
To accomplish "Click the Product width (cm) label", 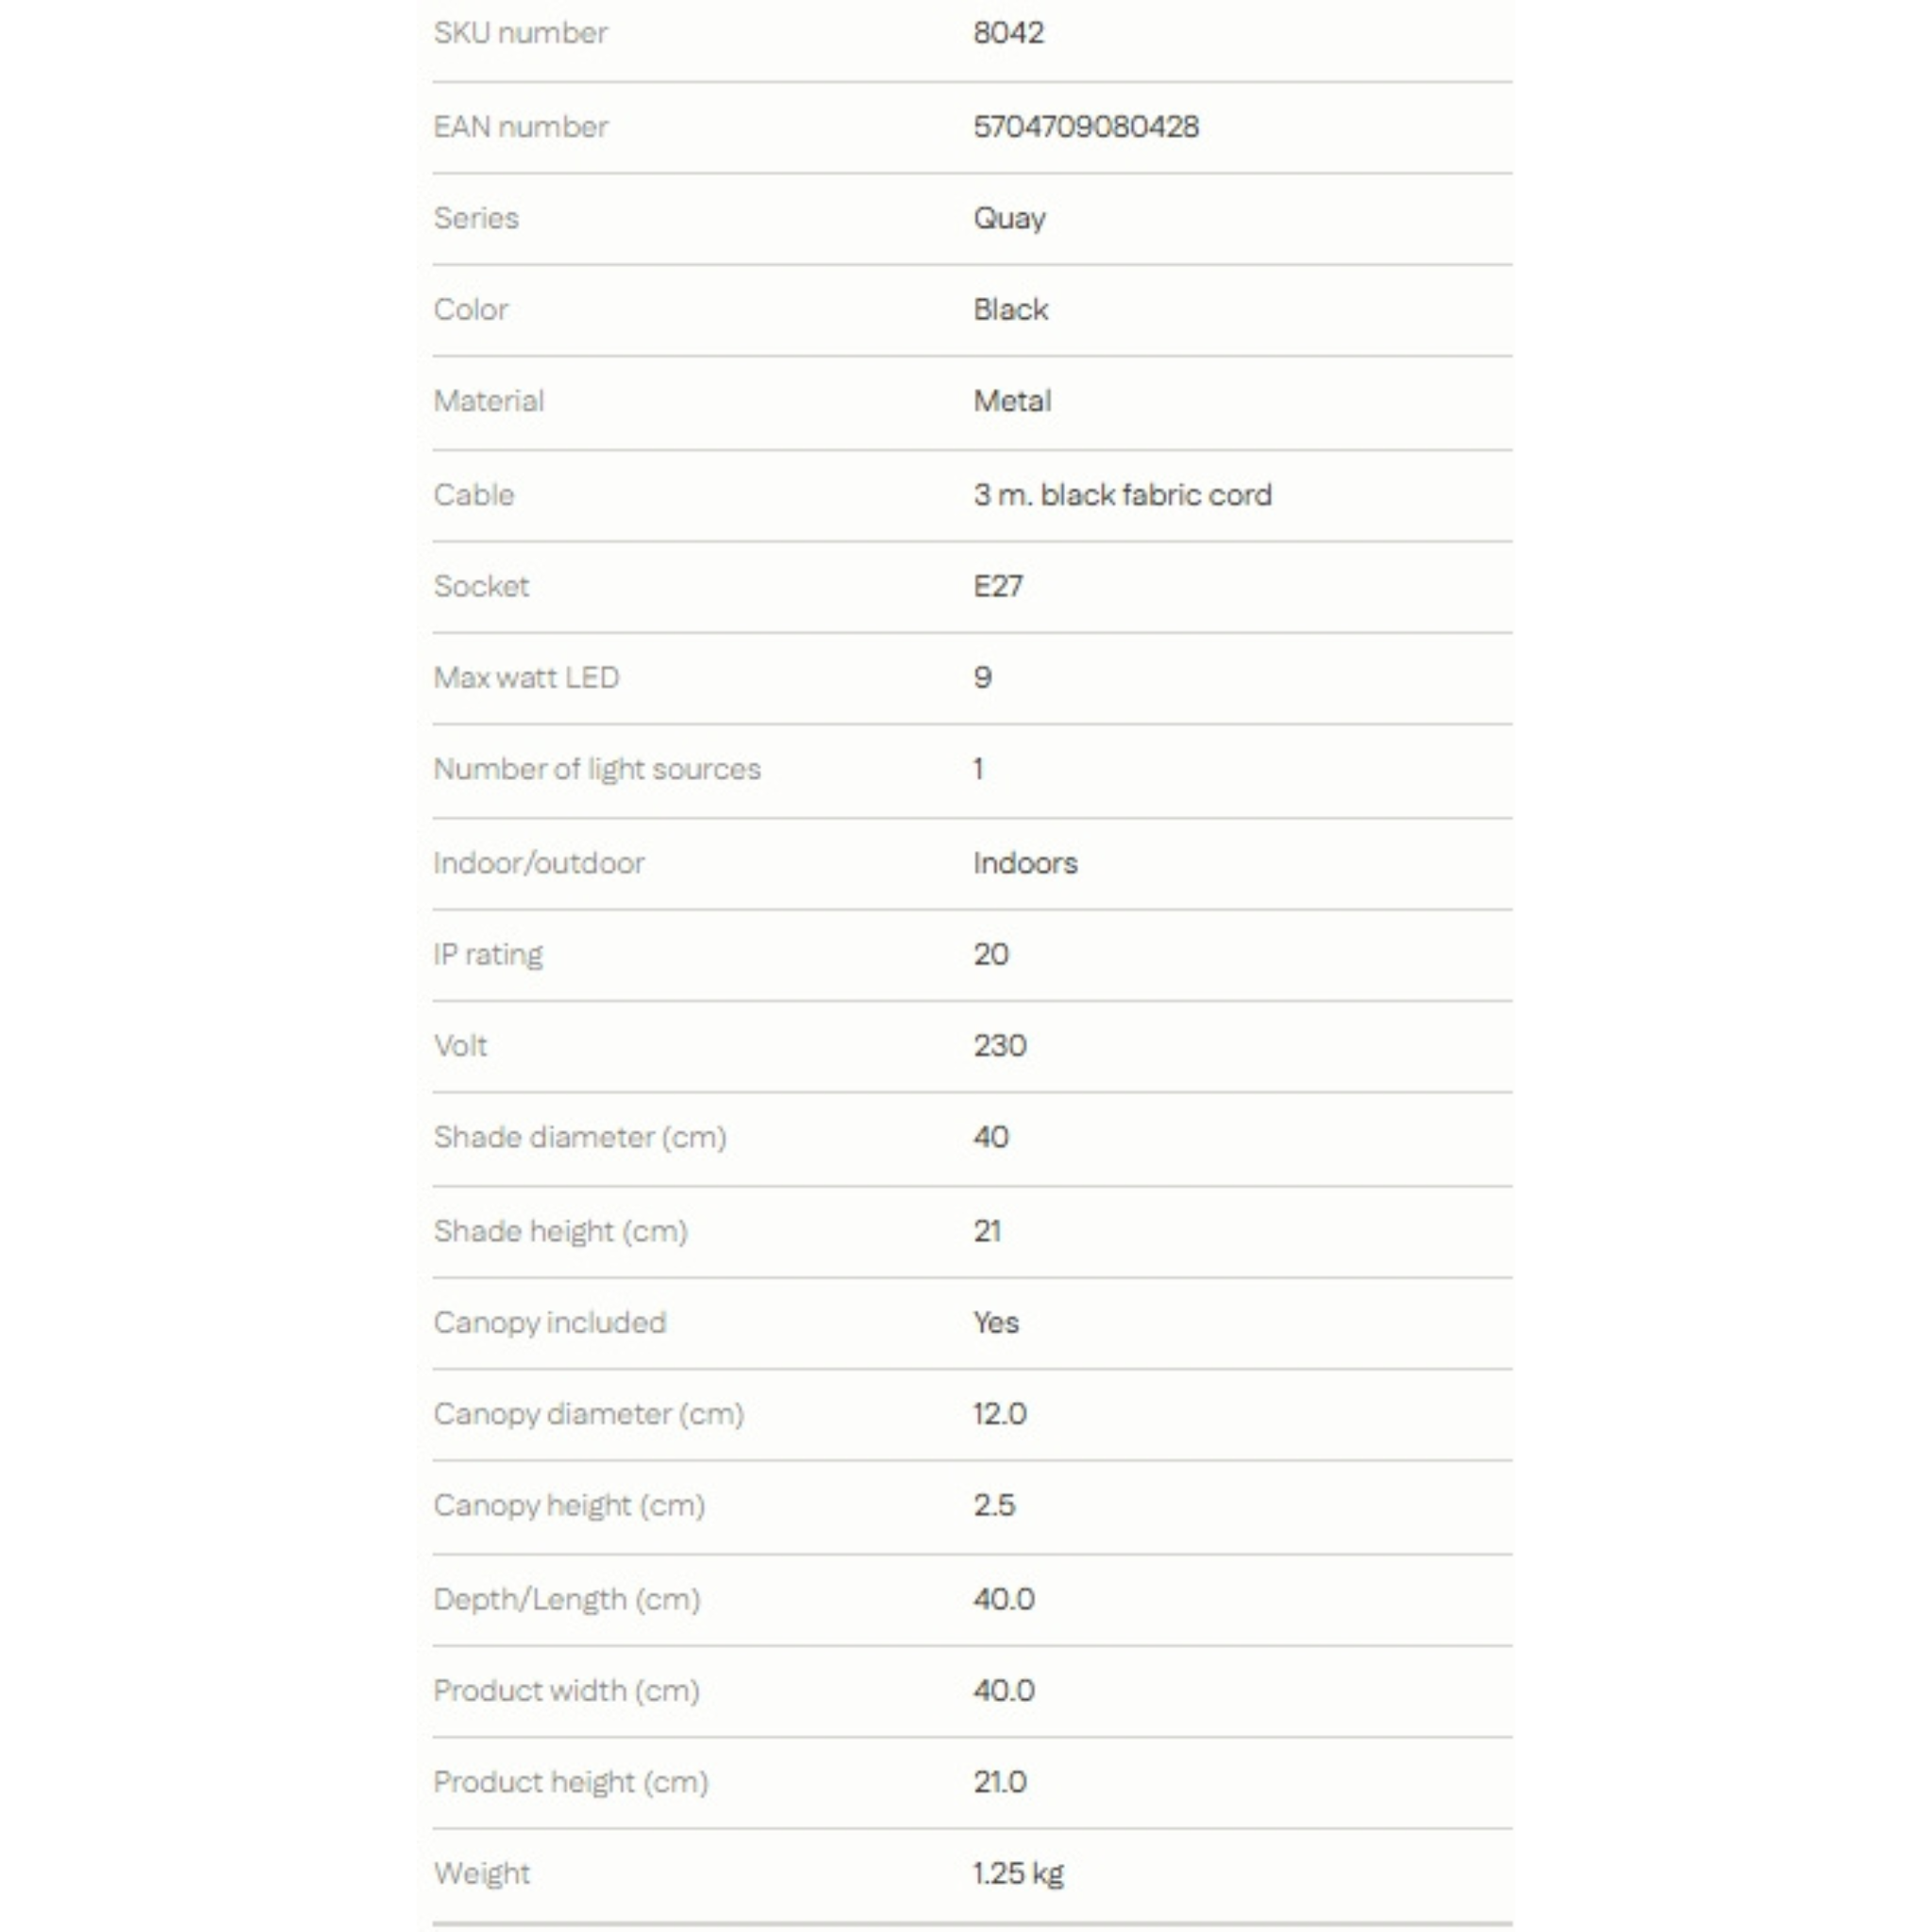I will (566, 1691).
